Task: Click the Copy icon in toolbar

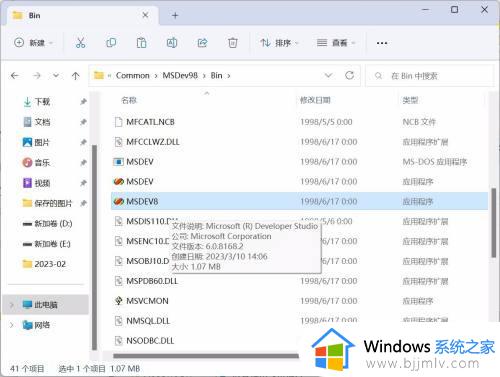Action: coord(111,43)
